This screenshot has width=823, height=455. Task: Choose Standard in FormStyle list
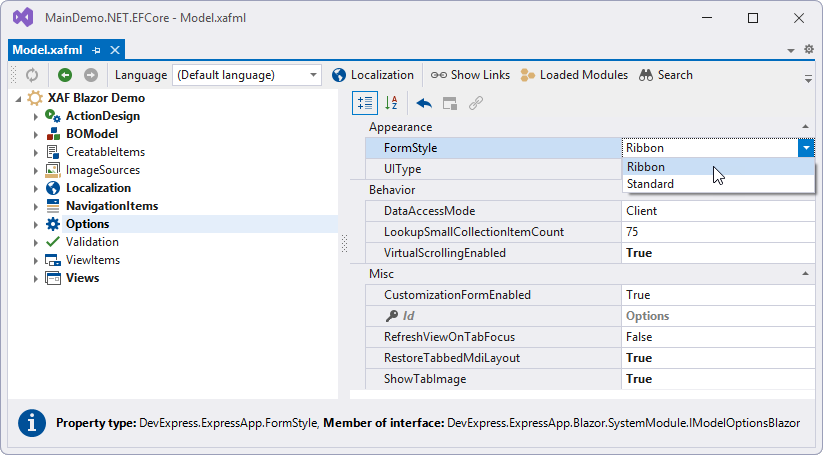tap(718, 184)
